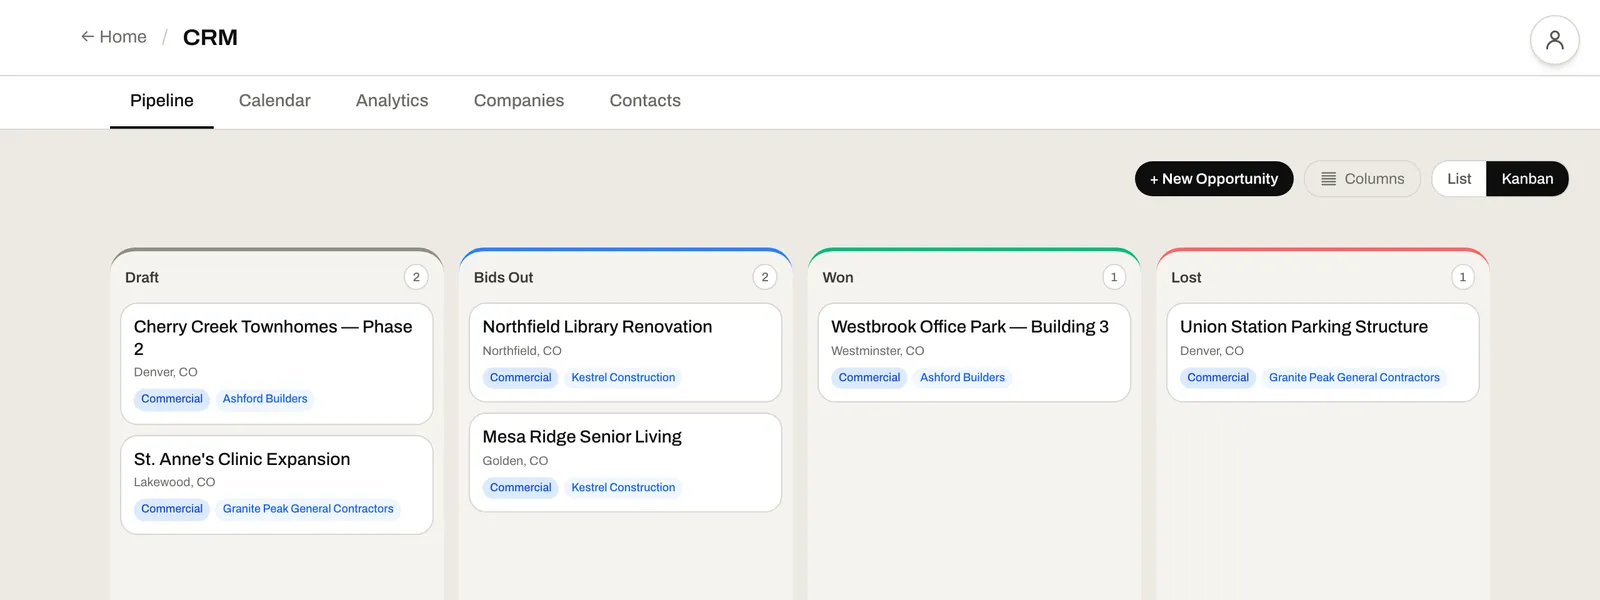This screenshot has height=600, width=1600.
Task: Open Westbrook Office Park Building 3 card
Action: (974, 353)
